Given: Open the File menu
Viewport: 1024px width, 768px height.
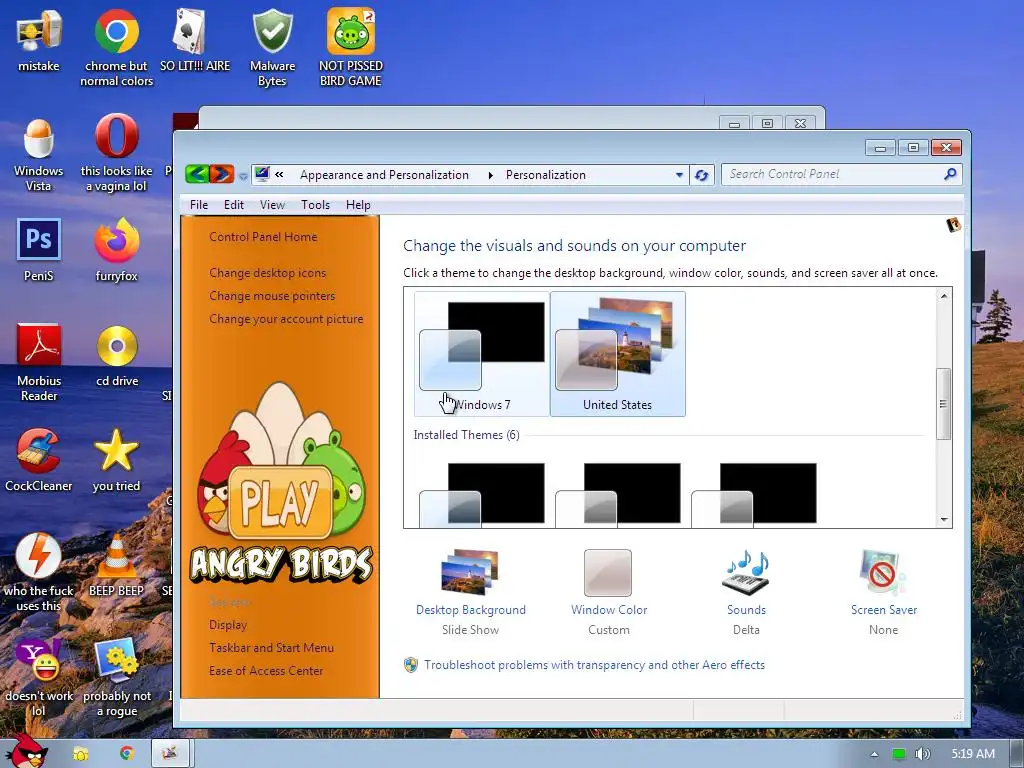Looking at the screenshot, I should tap(199, 205).
